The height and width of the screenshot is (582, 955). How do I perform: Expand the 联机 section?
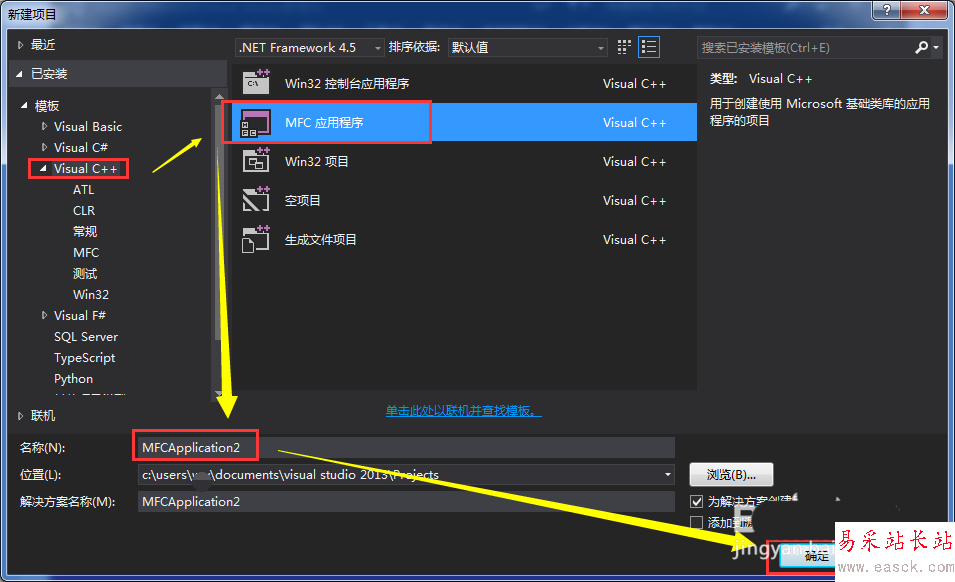(21, 416)
